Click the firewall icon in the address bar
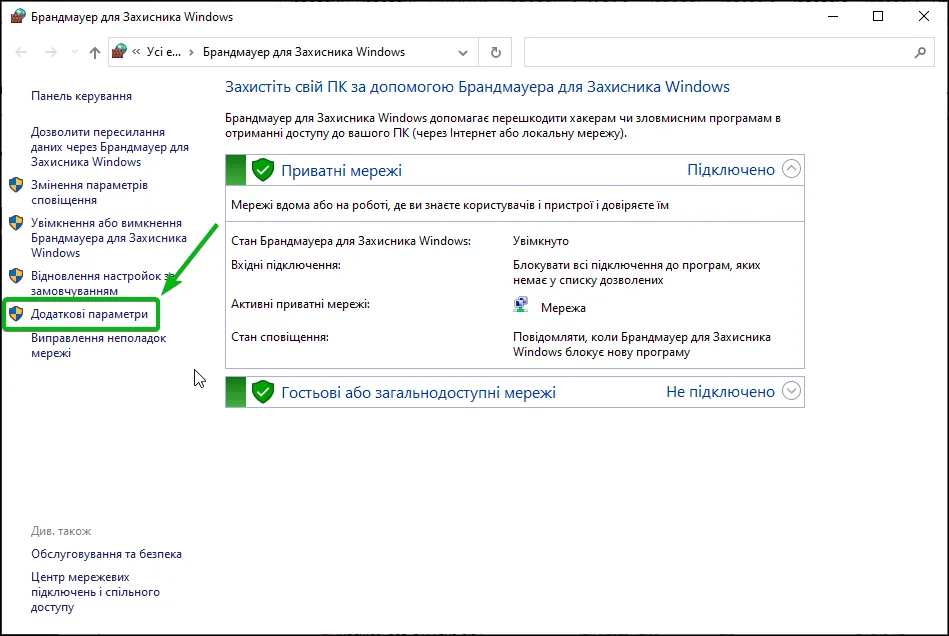The width and height of the screenshot is (949, 636). 120,51
